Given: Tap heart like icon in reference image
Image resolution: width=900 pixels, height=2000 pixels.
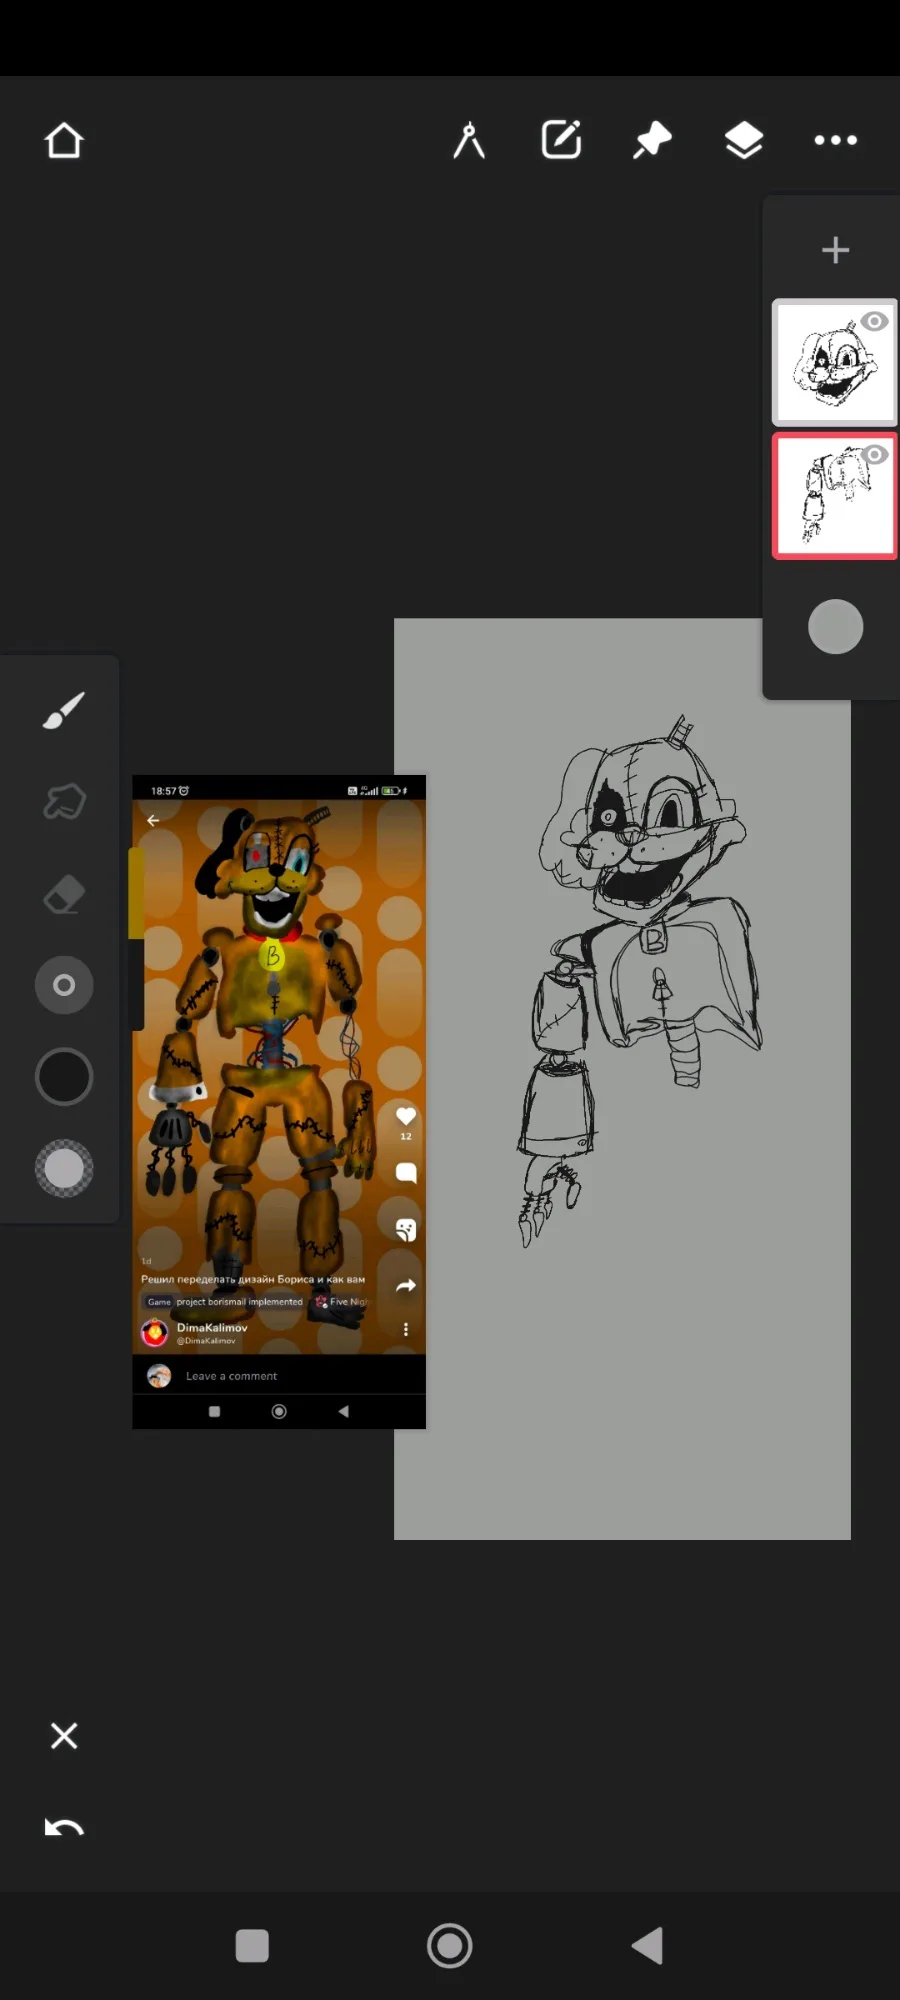Looking at the screenshot, I should [x=406, y=1116].
